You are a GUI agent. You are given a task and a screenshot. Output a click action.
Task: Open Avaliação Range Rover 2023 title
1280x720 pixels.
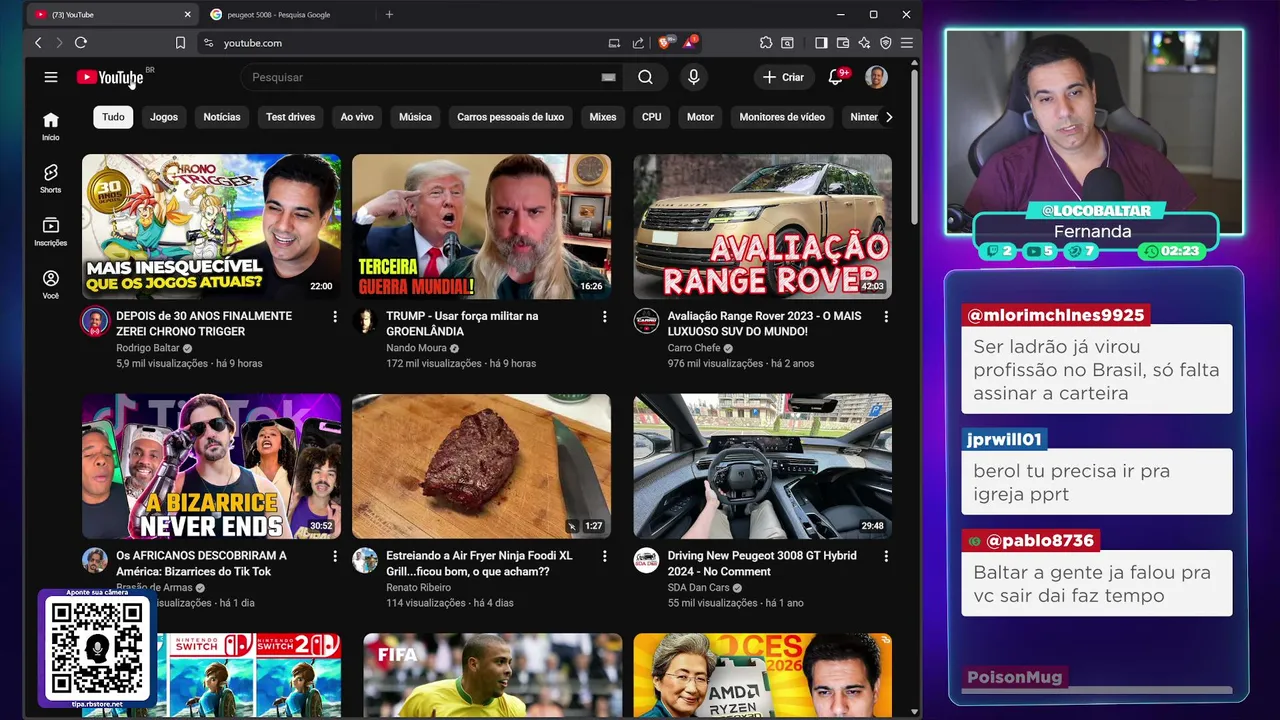click(x=764, y=323)
